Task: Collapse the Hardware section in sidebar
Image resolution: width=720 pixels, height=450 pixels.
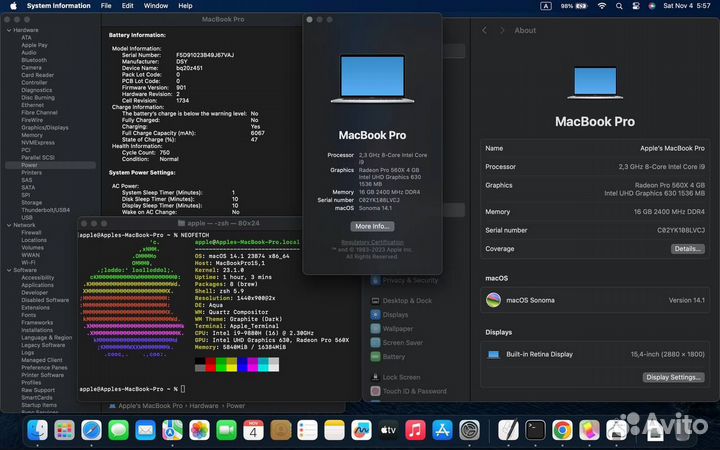Action: click(x=9, y=30)
